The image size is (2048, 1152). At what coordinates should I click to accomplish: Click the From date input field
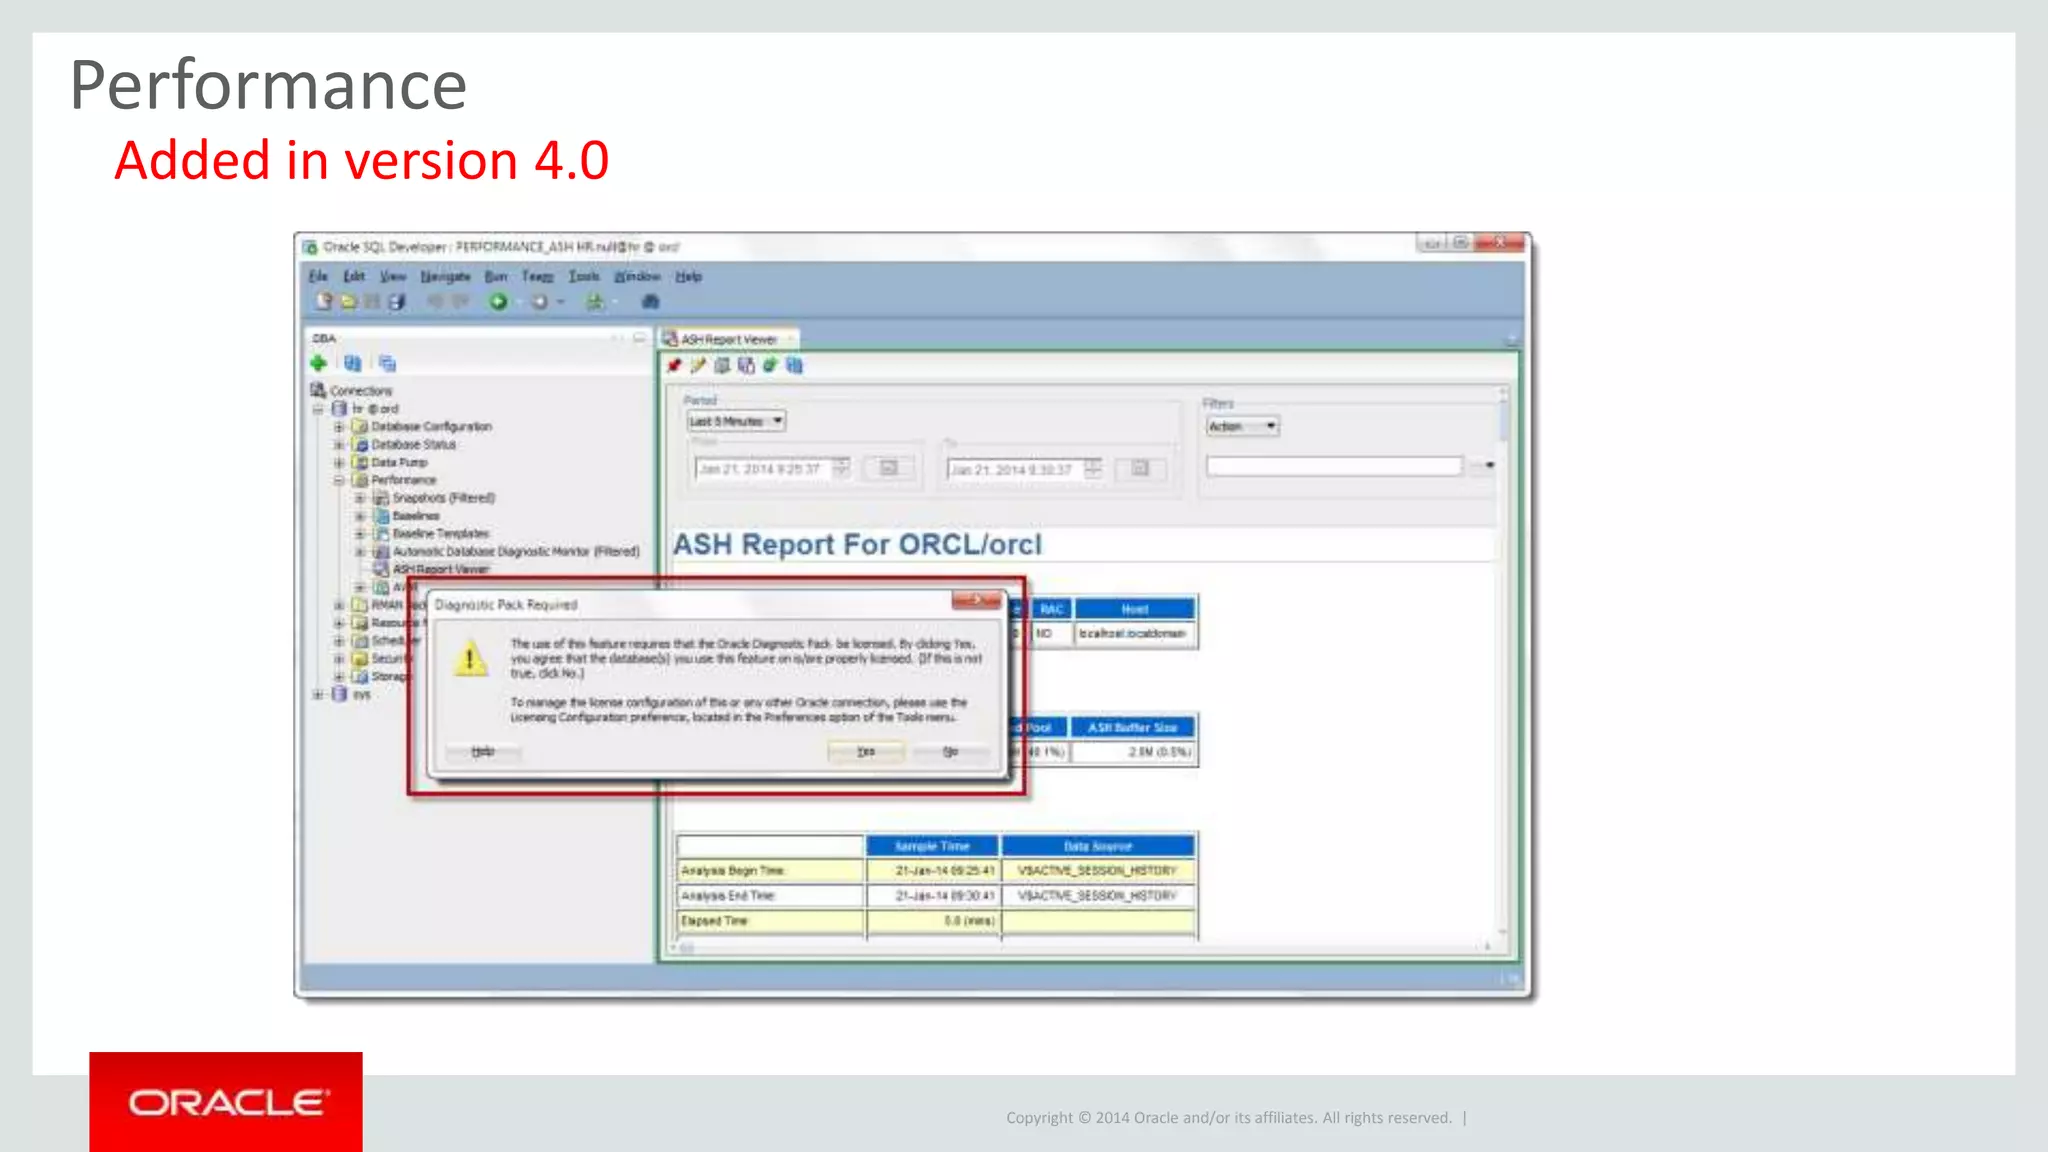[763, 468]
